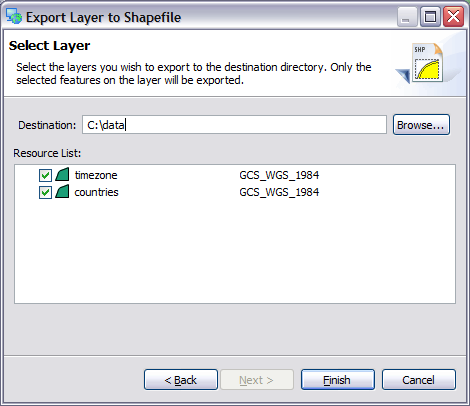Select the countries layer name
Screen dimensions: 470x406
[x=96, y=192]
